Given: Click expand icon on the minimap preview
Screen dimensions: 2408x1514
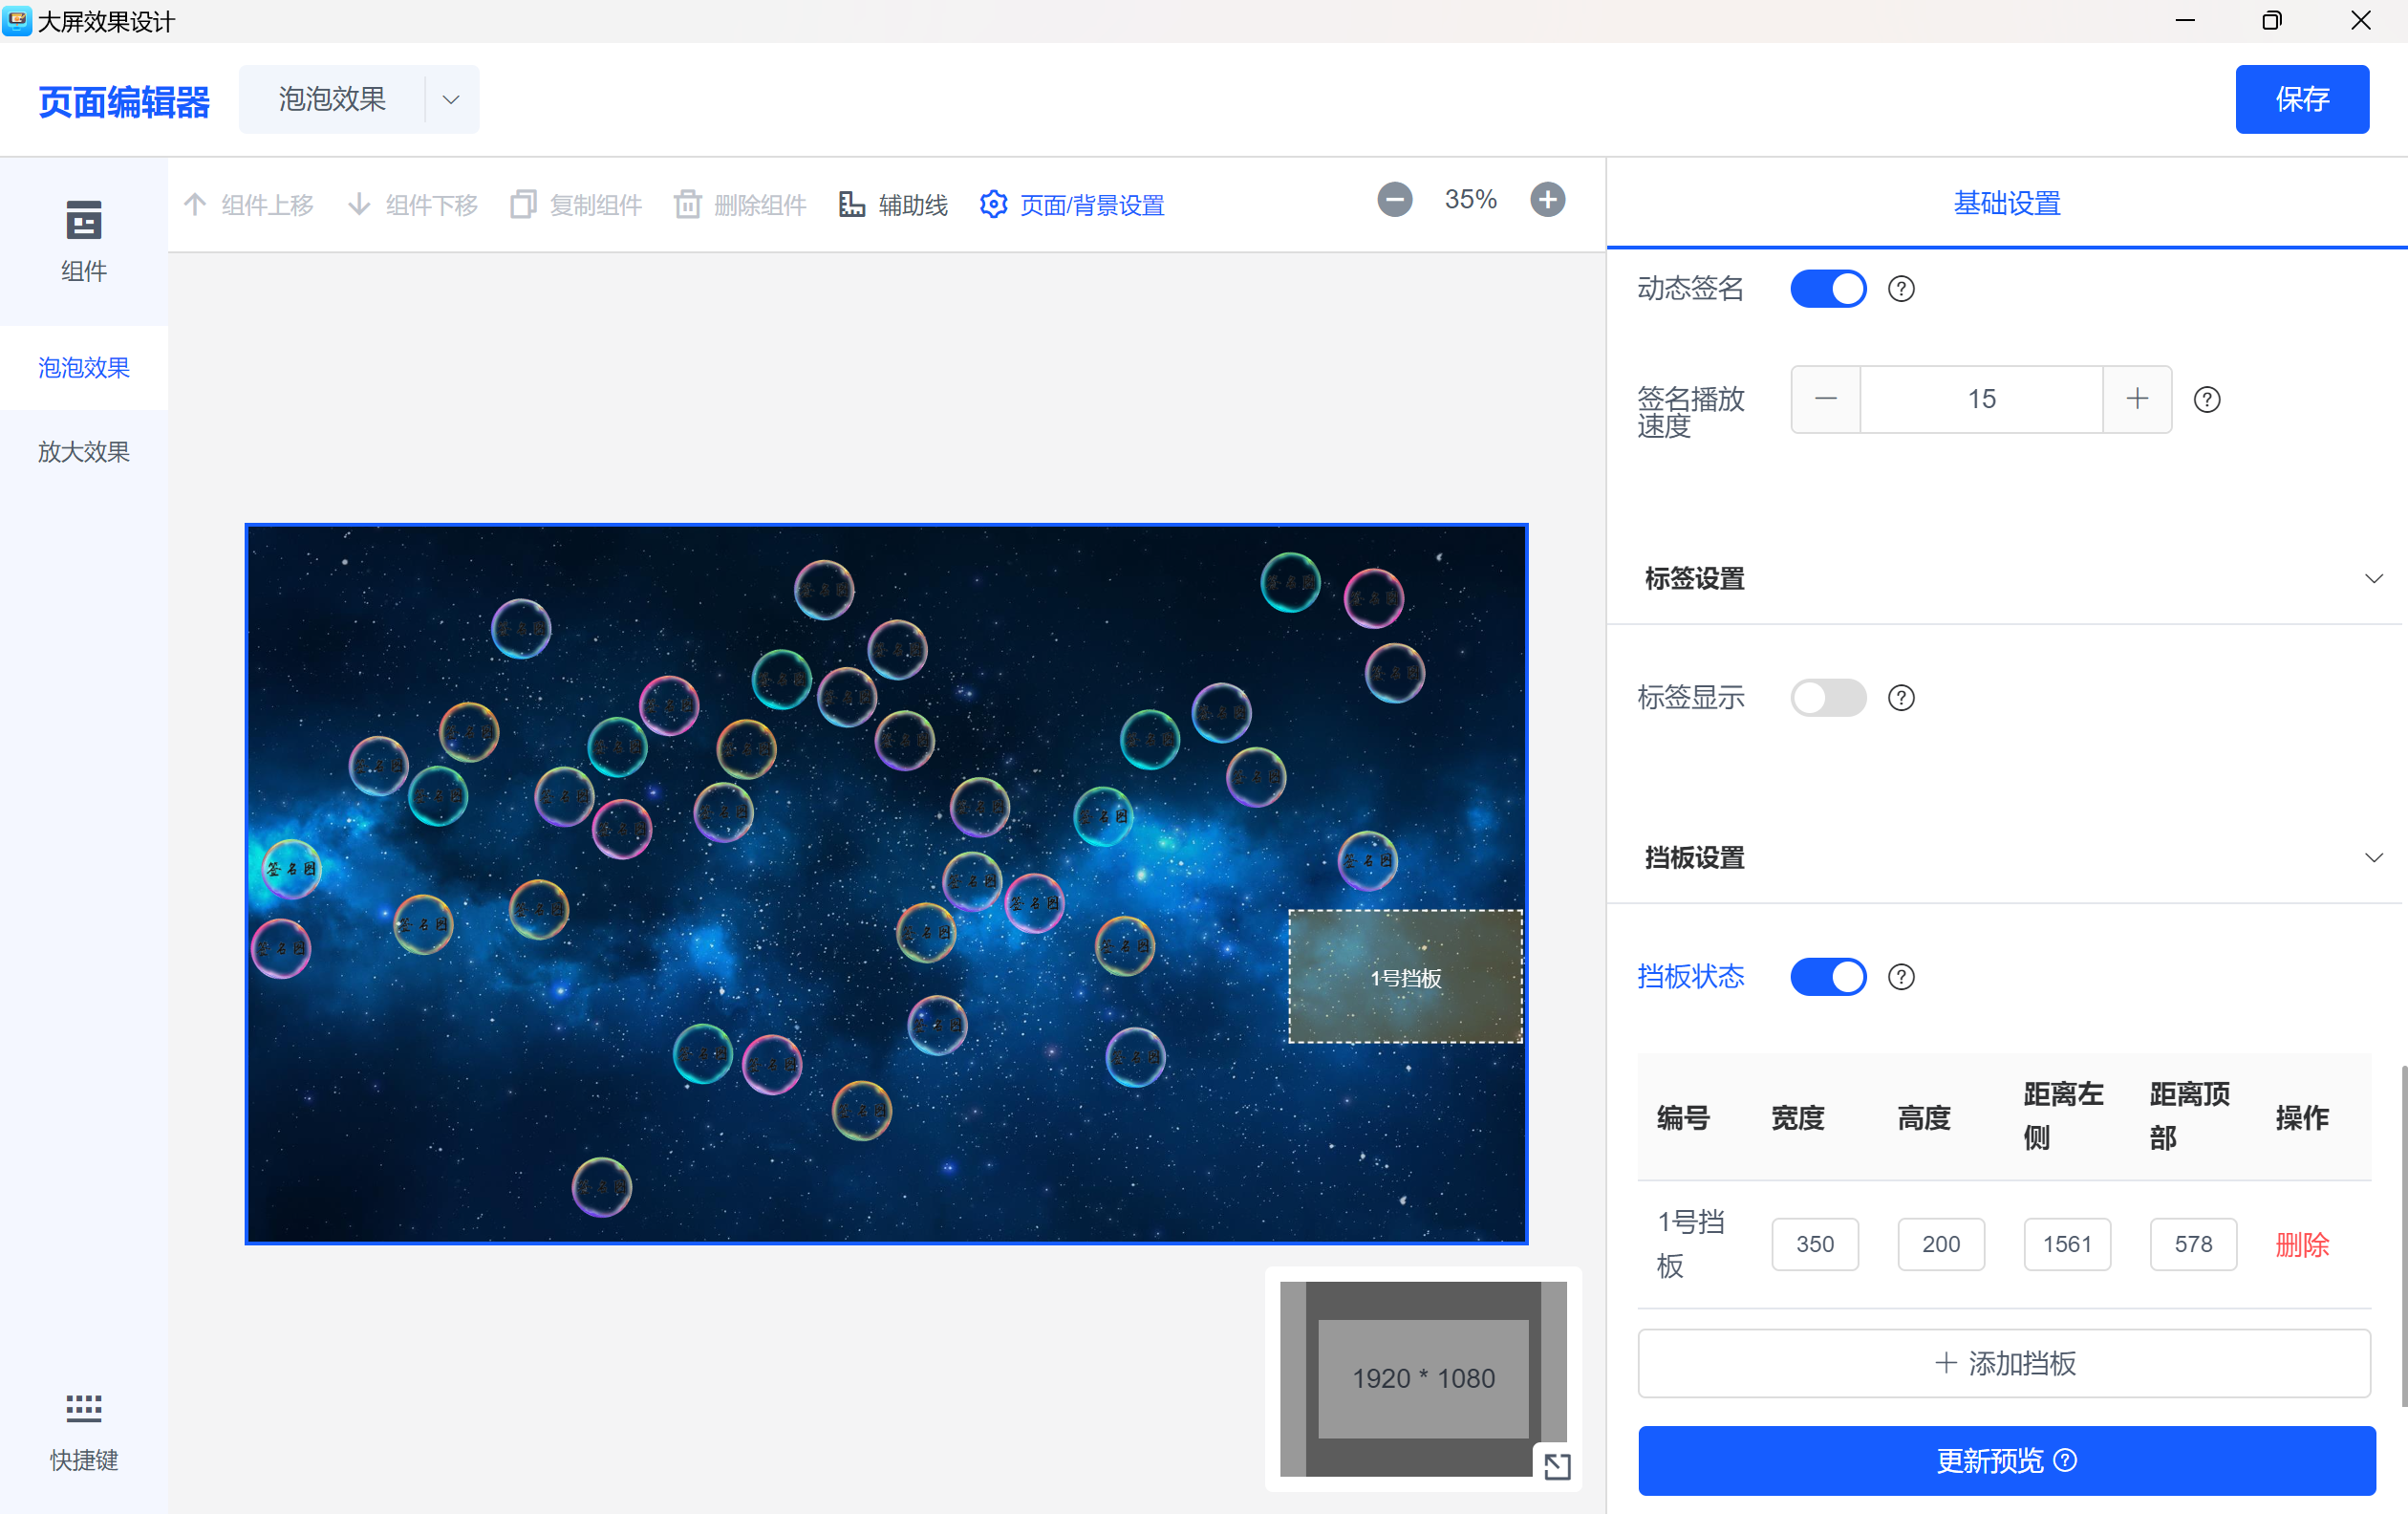Looking at the screenshot, I should pos(1556,1466).
